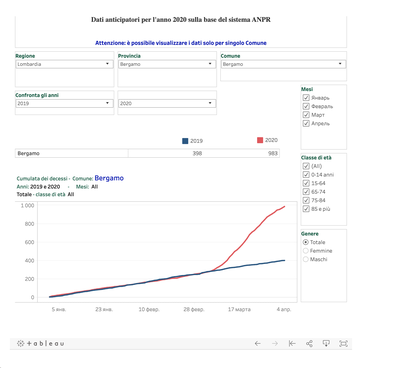Revert view with the reset icon
This screenshot has width=400, height=368.
(292, 343)
